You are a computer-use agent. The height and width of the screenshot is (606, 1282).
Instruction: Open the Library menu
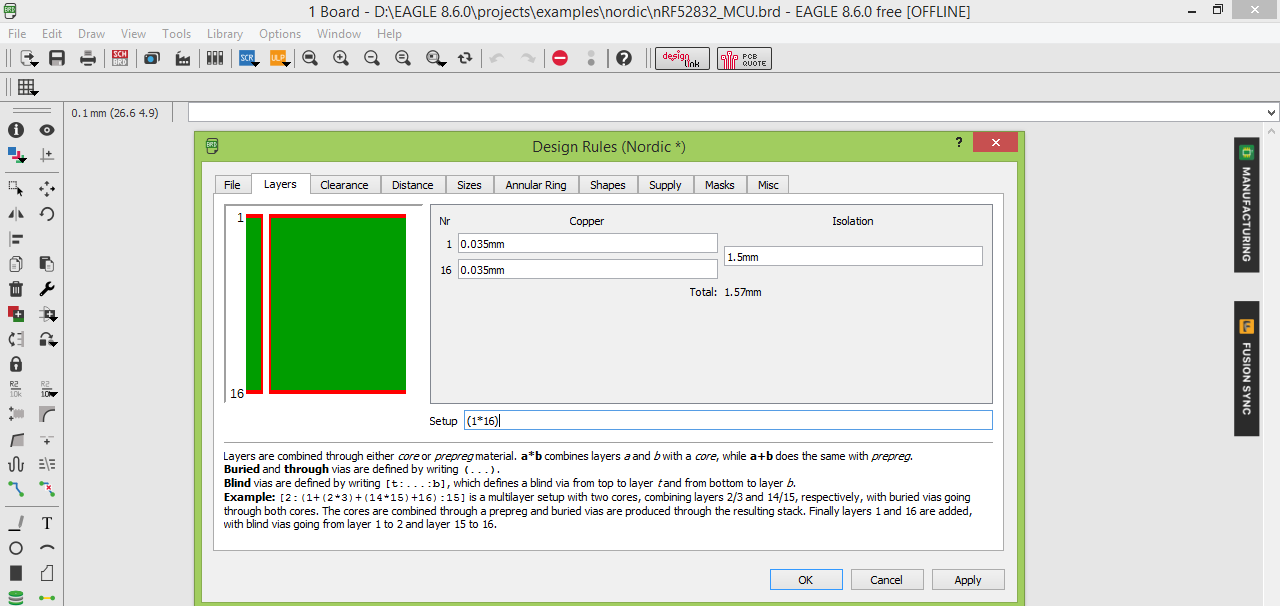(x=225, y=34)
